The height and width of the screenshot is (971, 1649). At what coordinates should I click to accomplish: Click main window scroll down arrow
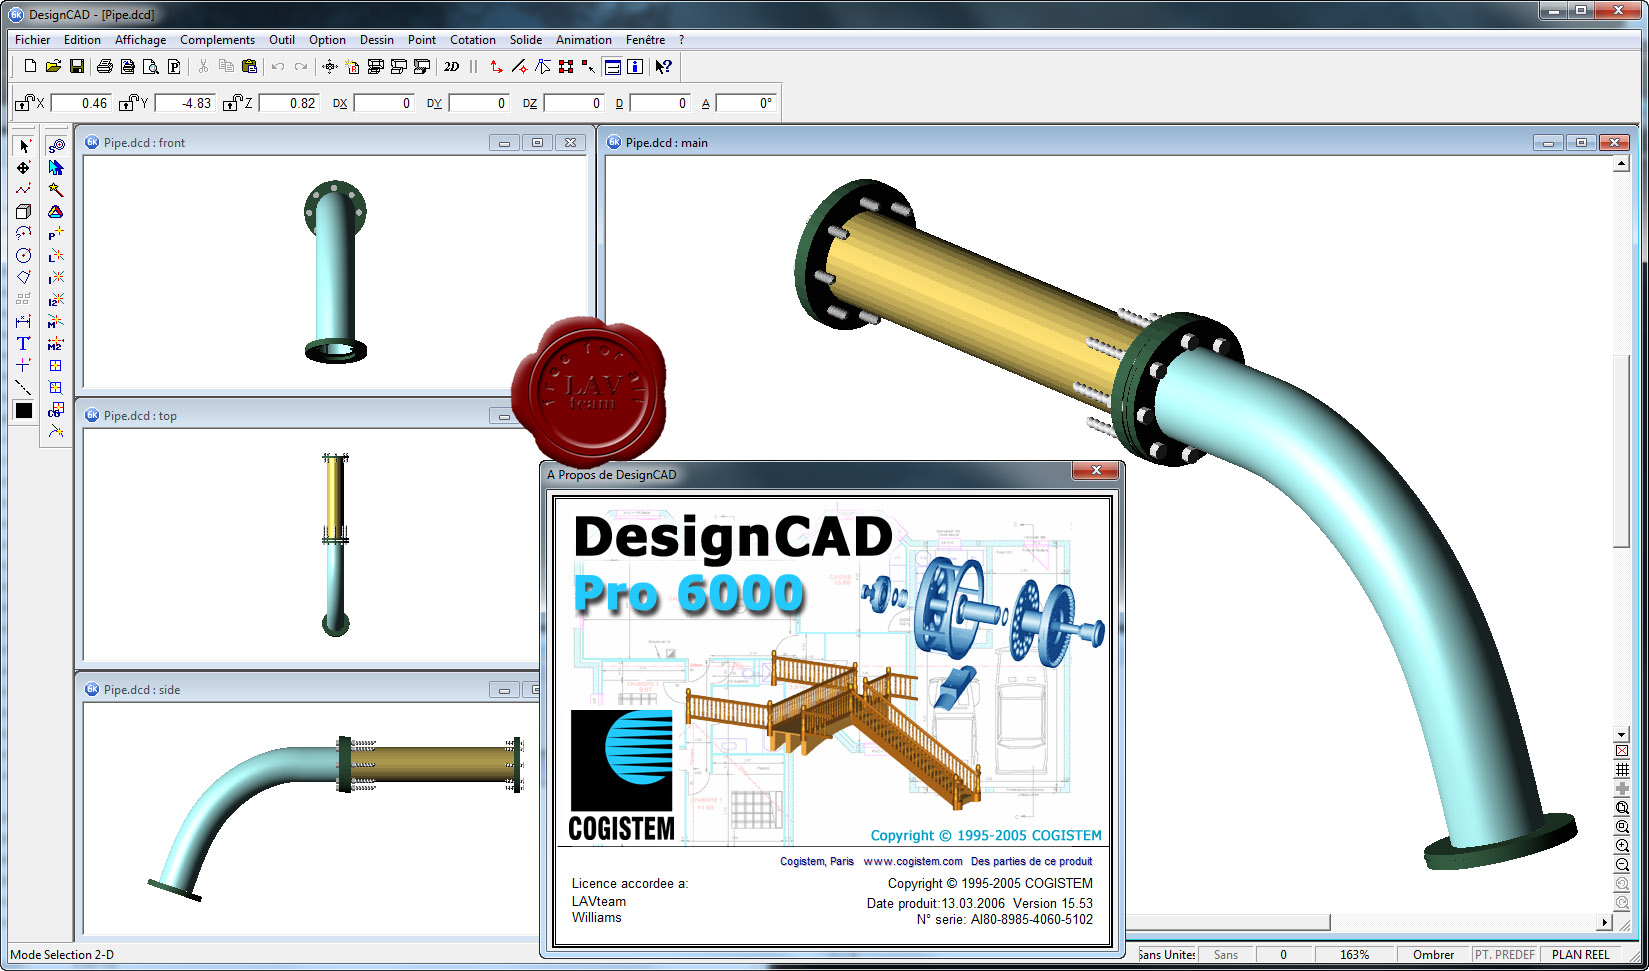click(1622, 735)
